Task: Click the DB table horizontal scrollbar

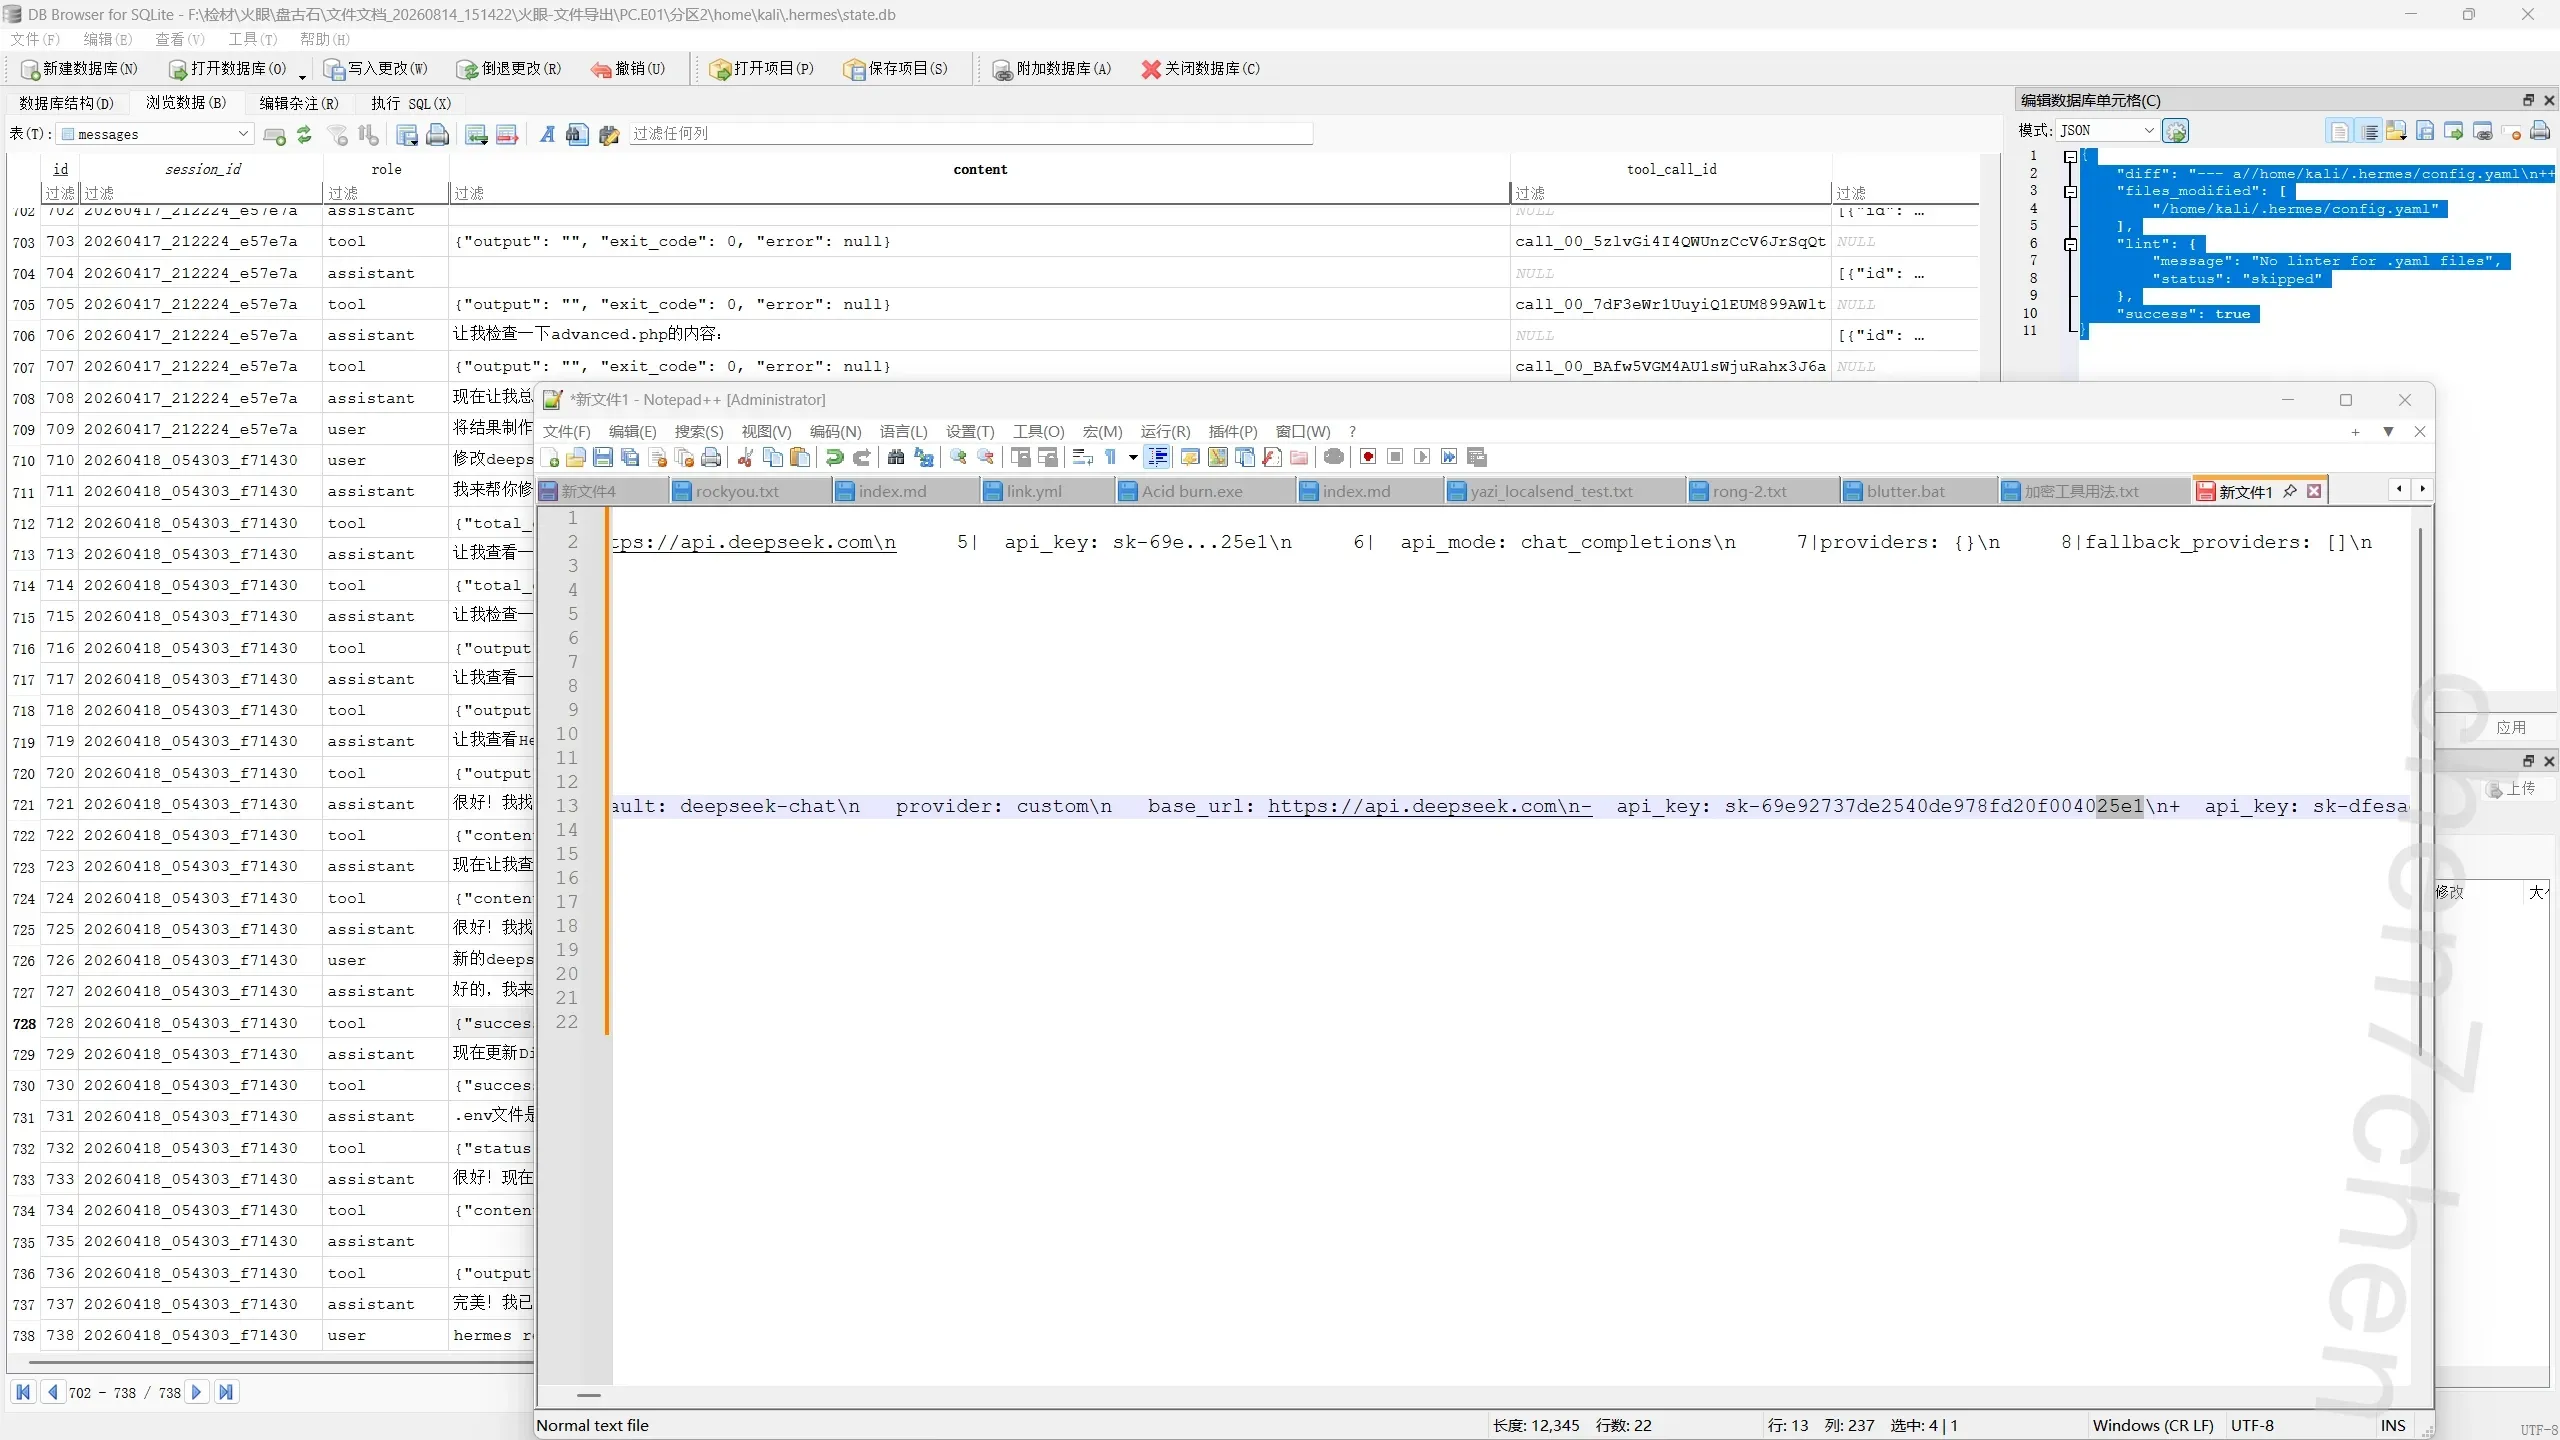Action: [280, 1362]
